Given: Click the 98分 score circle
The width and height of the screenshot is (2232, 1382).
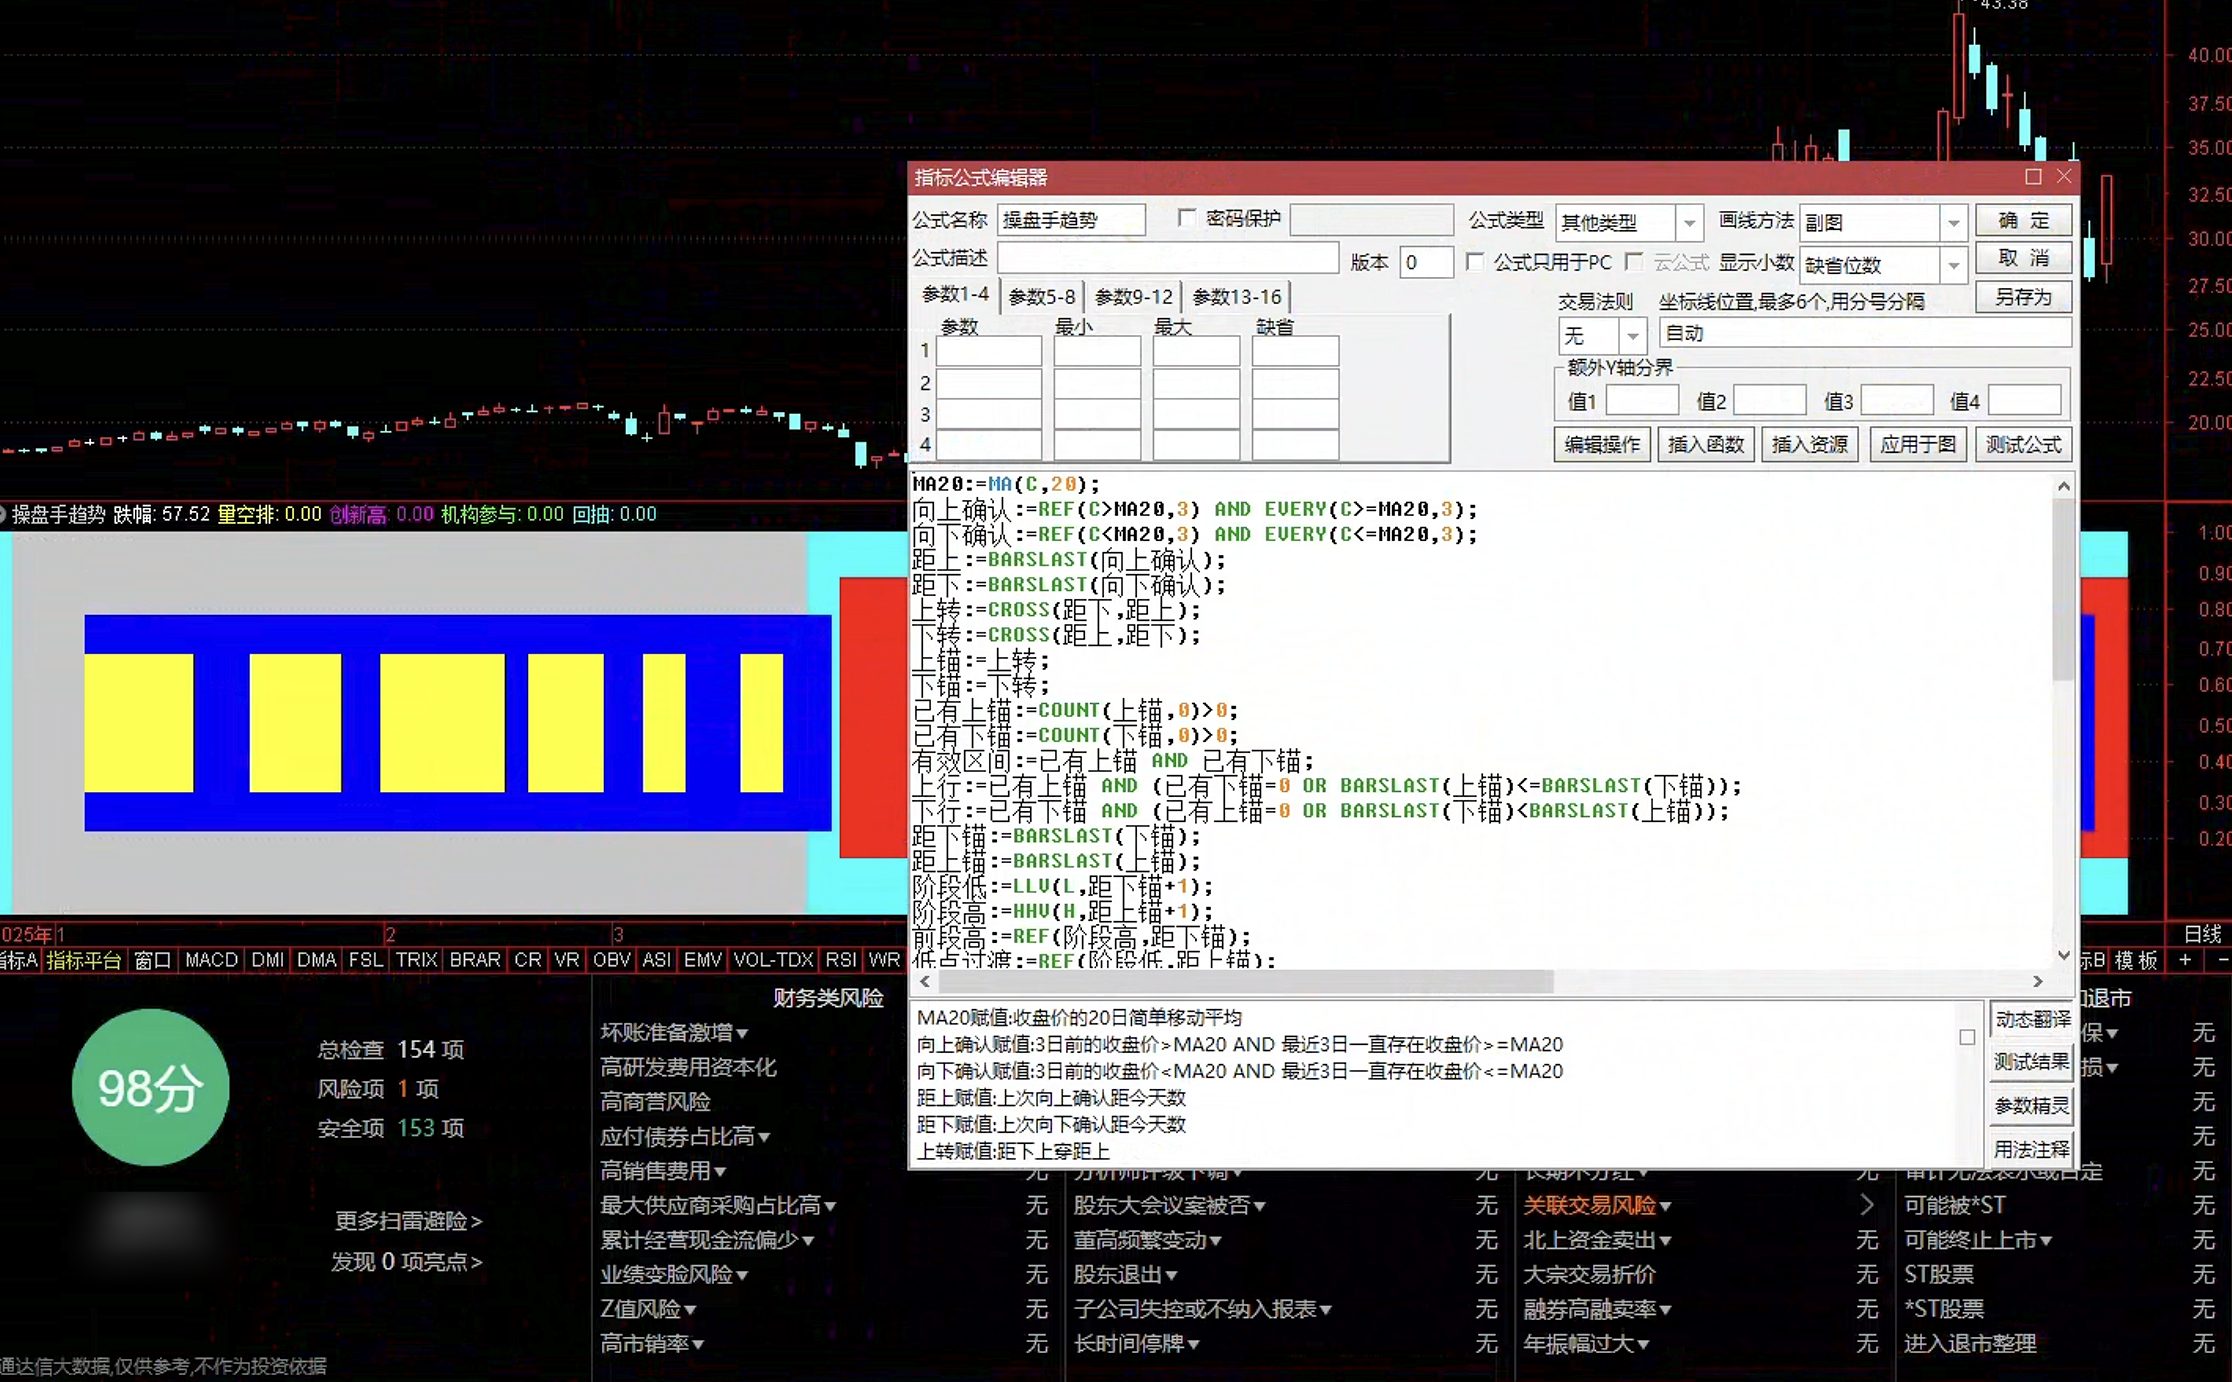Looking at the screenshot, I should 150,1088.
